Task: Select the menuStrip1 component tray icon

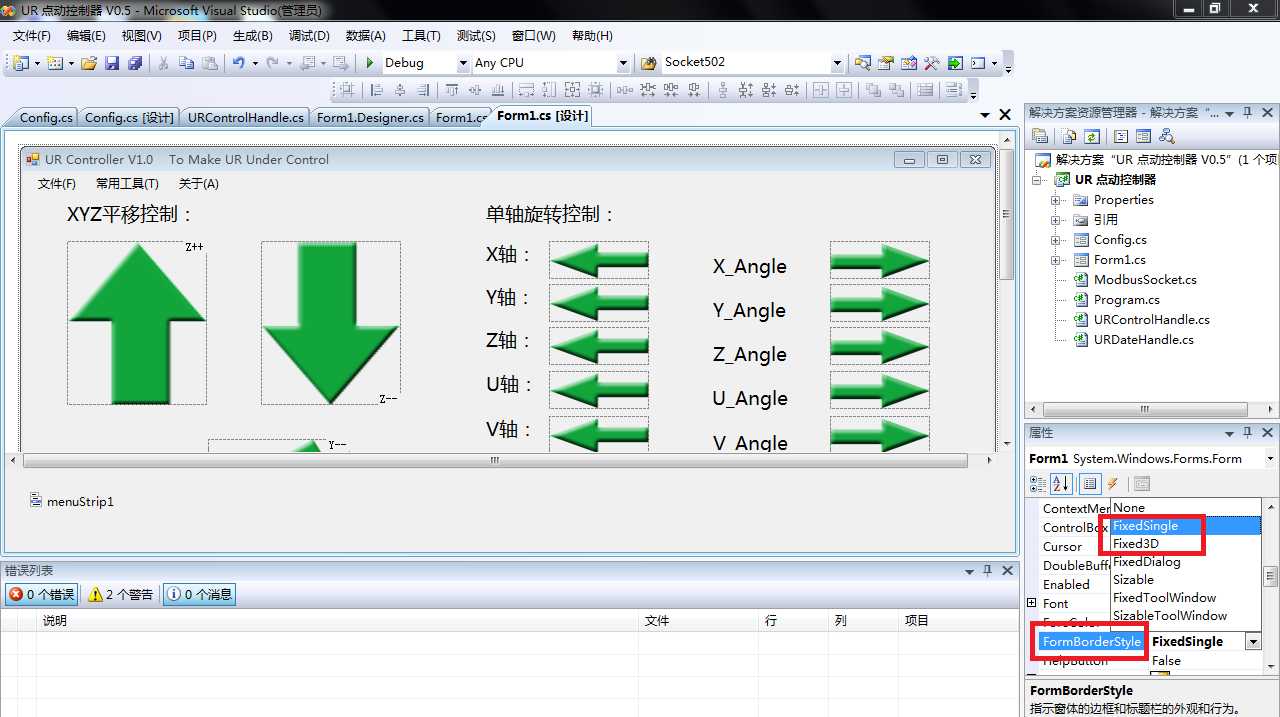Action: pos(36,500)
